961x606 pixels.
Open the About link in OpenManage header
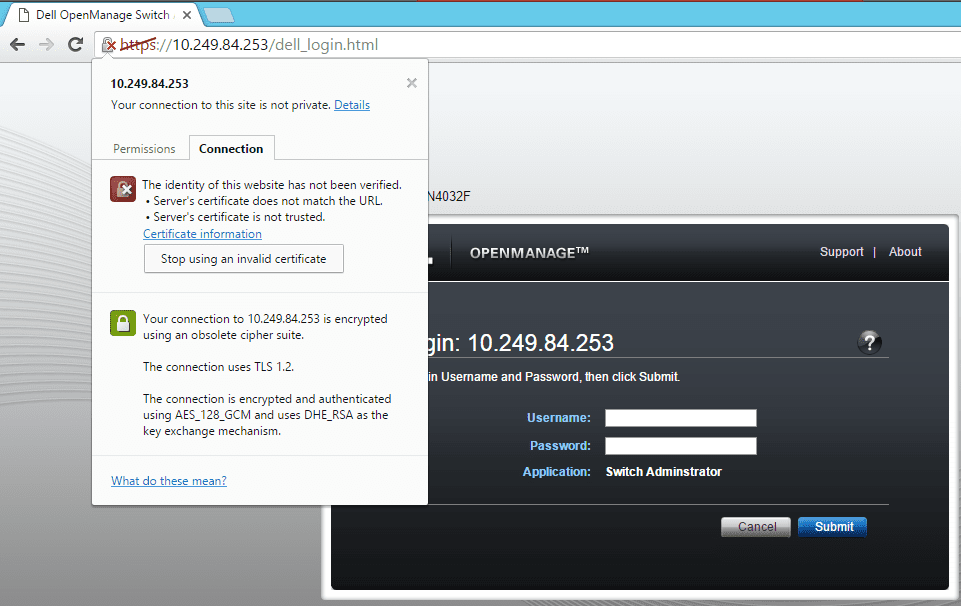905,251
